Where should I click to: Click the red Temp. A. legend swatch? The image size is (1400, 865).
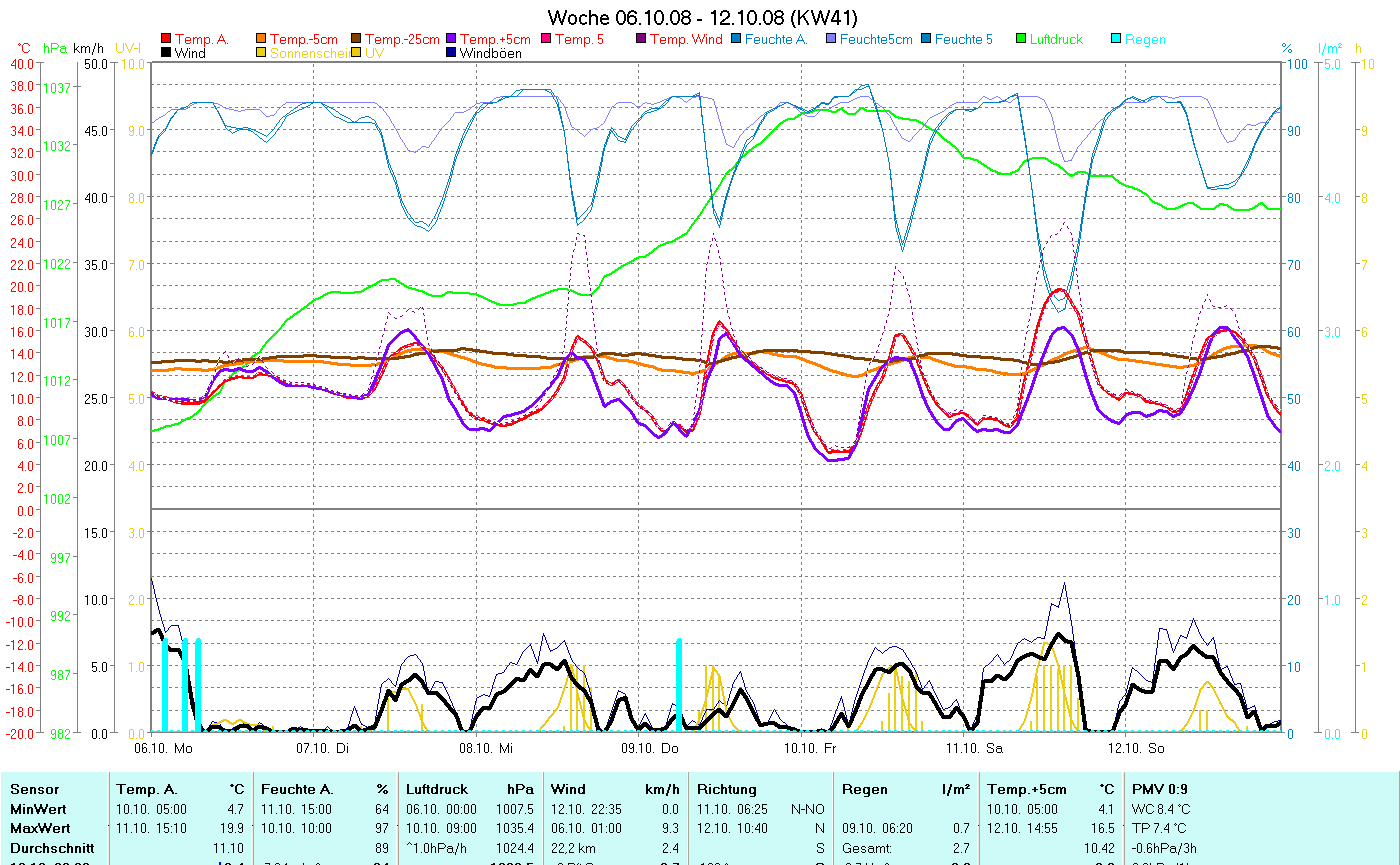(166, 40)
